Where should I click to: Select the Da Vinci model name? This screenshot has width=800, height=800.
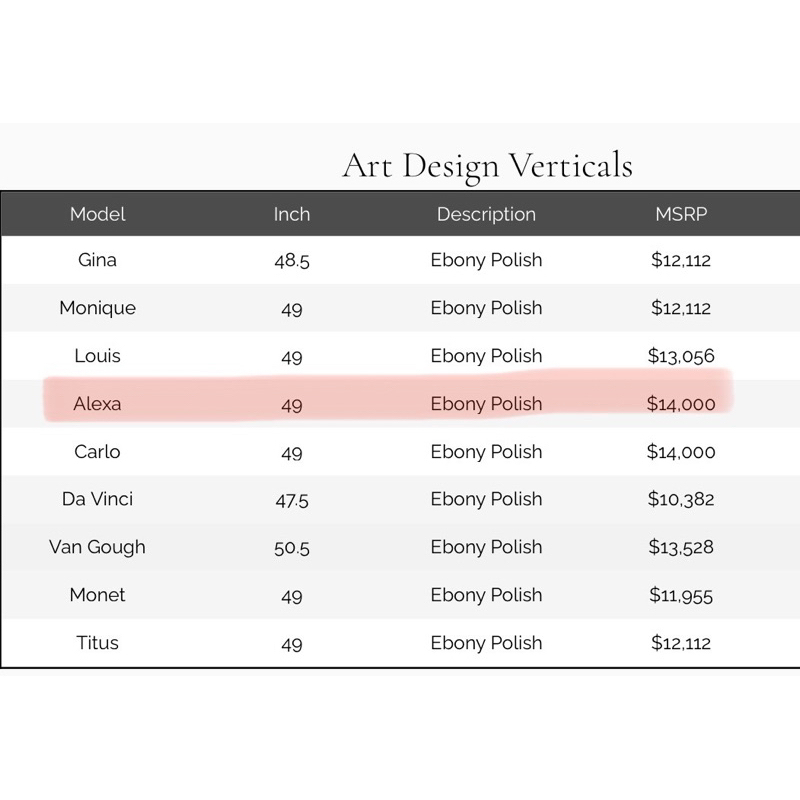98,499
